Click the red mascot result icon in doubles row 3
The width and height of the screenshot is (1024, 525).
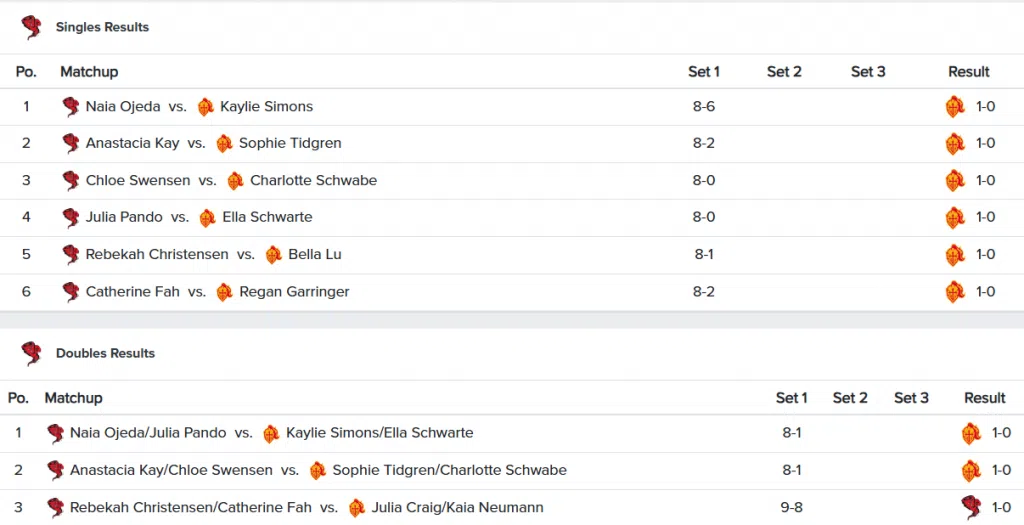[971, 507]
